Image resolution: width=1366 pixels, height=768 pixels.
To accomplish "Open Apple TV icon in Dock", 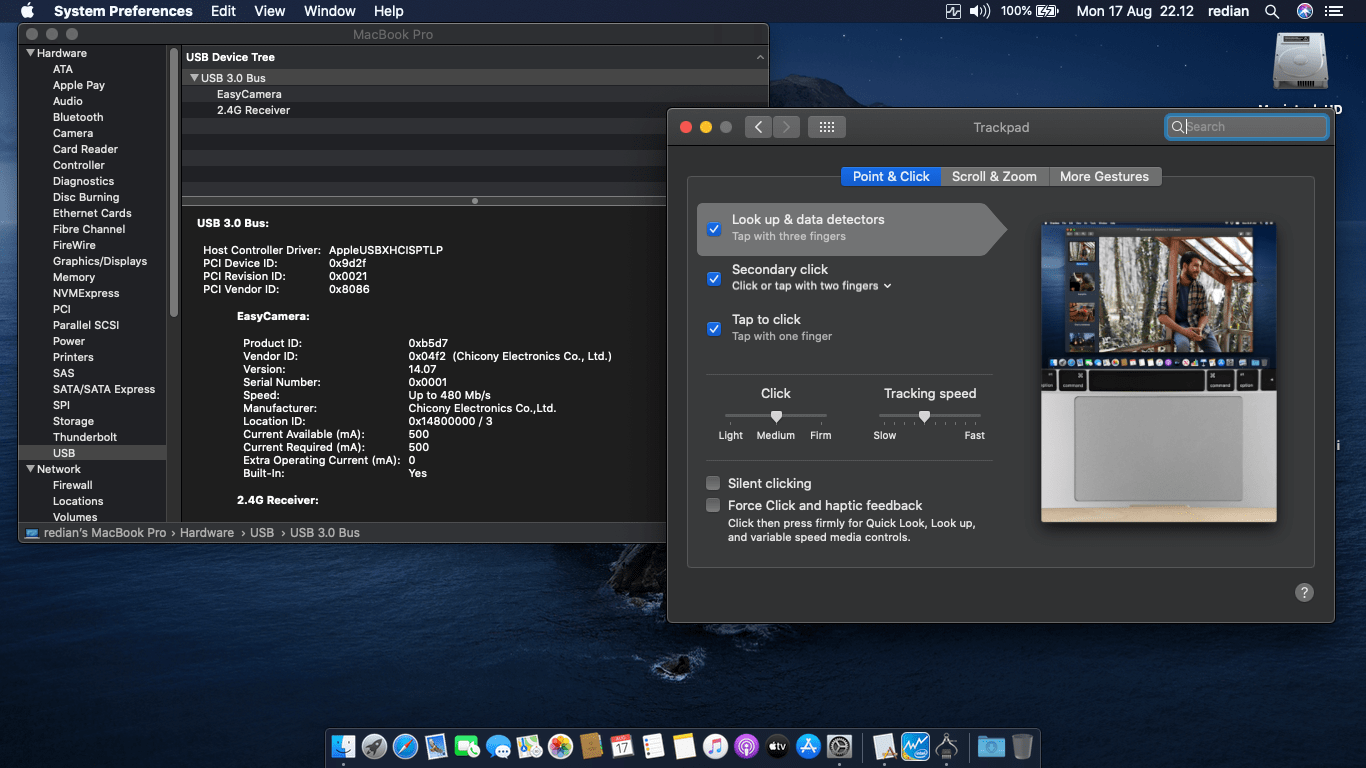I will point(777,746).
